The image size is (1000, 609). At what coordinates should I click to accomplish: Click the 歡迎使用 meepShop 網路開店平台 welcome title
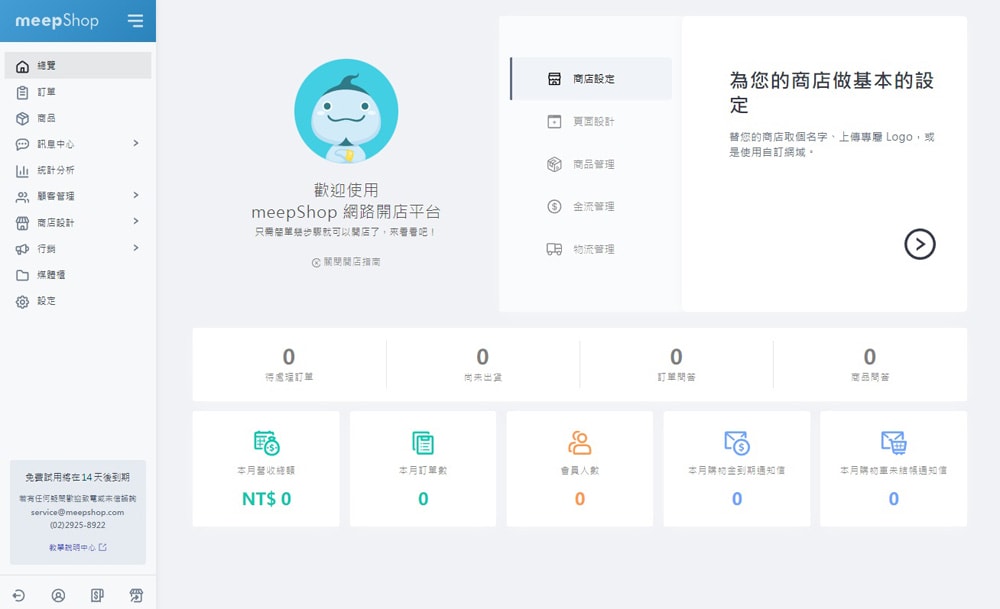[346, 201]
